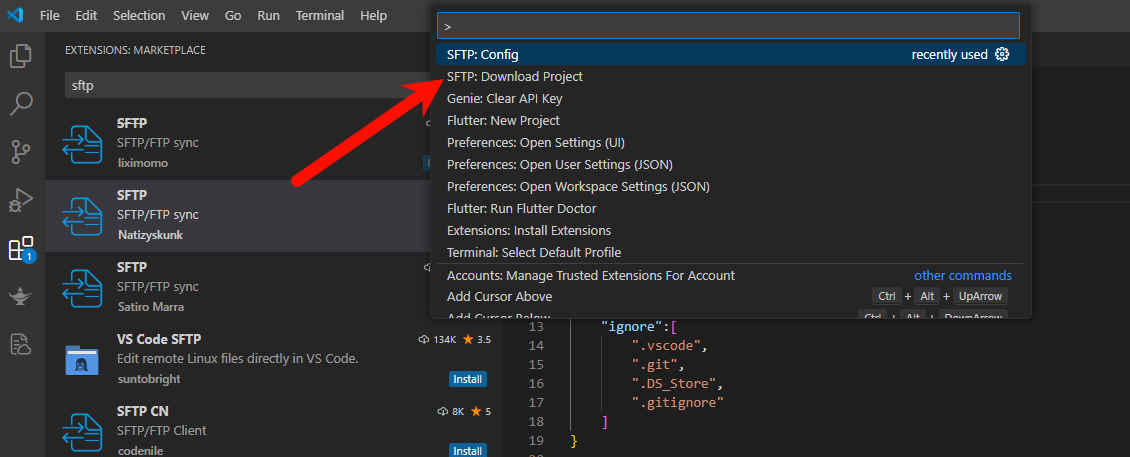1130x457 pixels.
Task: Click the ".DS_Store" line in editor
Action: [x=677, y=383]
